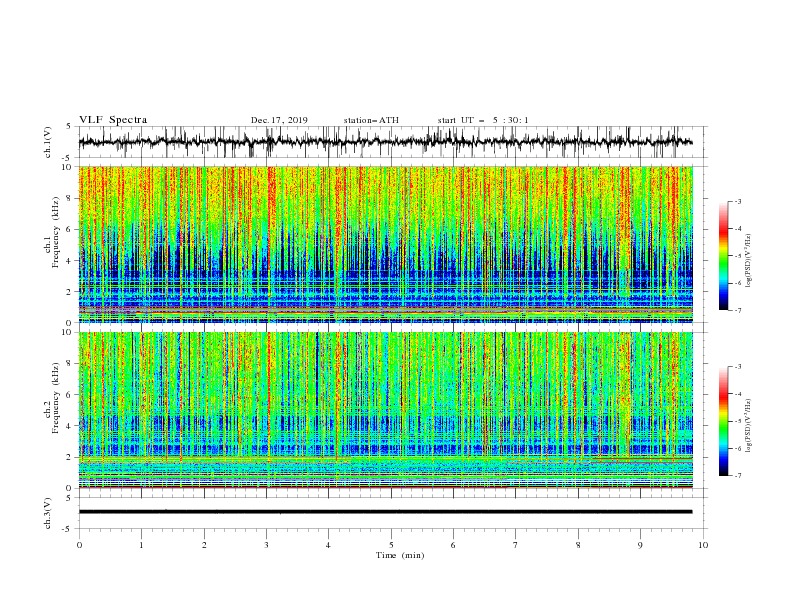Click inside the ch.2 spectrogram panel
This screenshot has width=792, height=612.
coord(386,410)
